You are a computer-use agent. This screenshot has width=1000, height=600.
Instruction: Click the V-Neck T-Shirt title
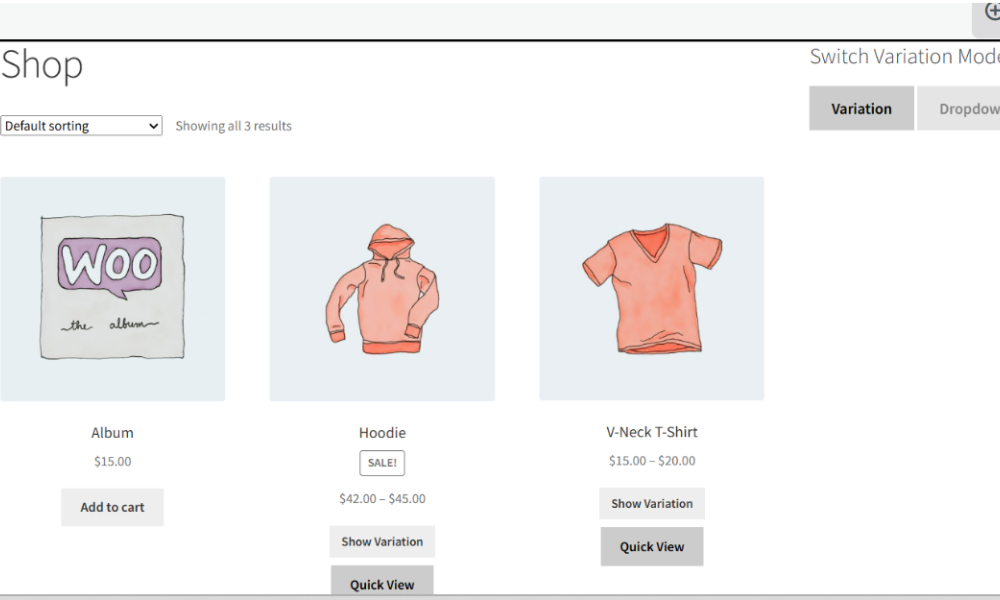coord(652,431)
